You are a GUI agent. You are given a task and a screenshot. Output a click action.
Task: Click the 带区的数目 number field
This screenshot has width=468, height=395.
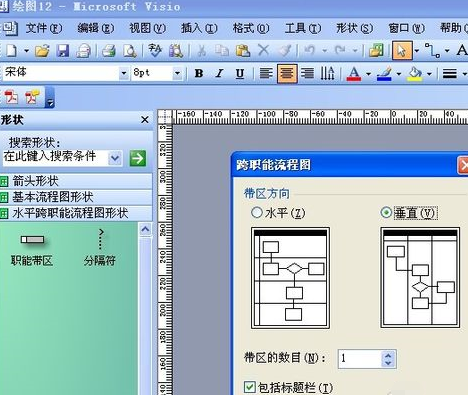(x=359, y=359)
